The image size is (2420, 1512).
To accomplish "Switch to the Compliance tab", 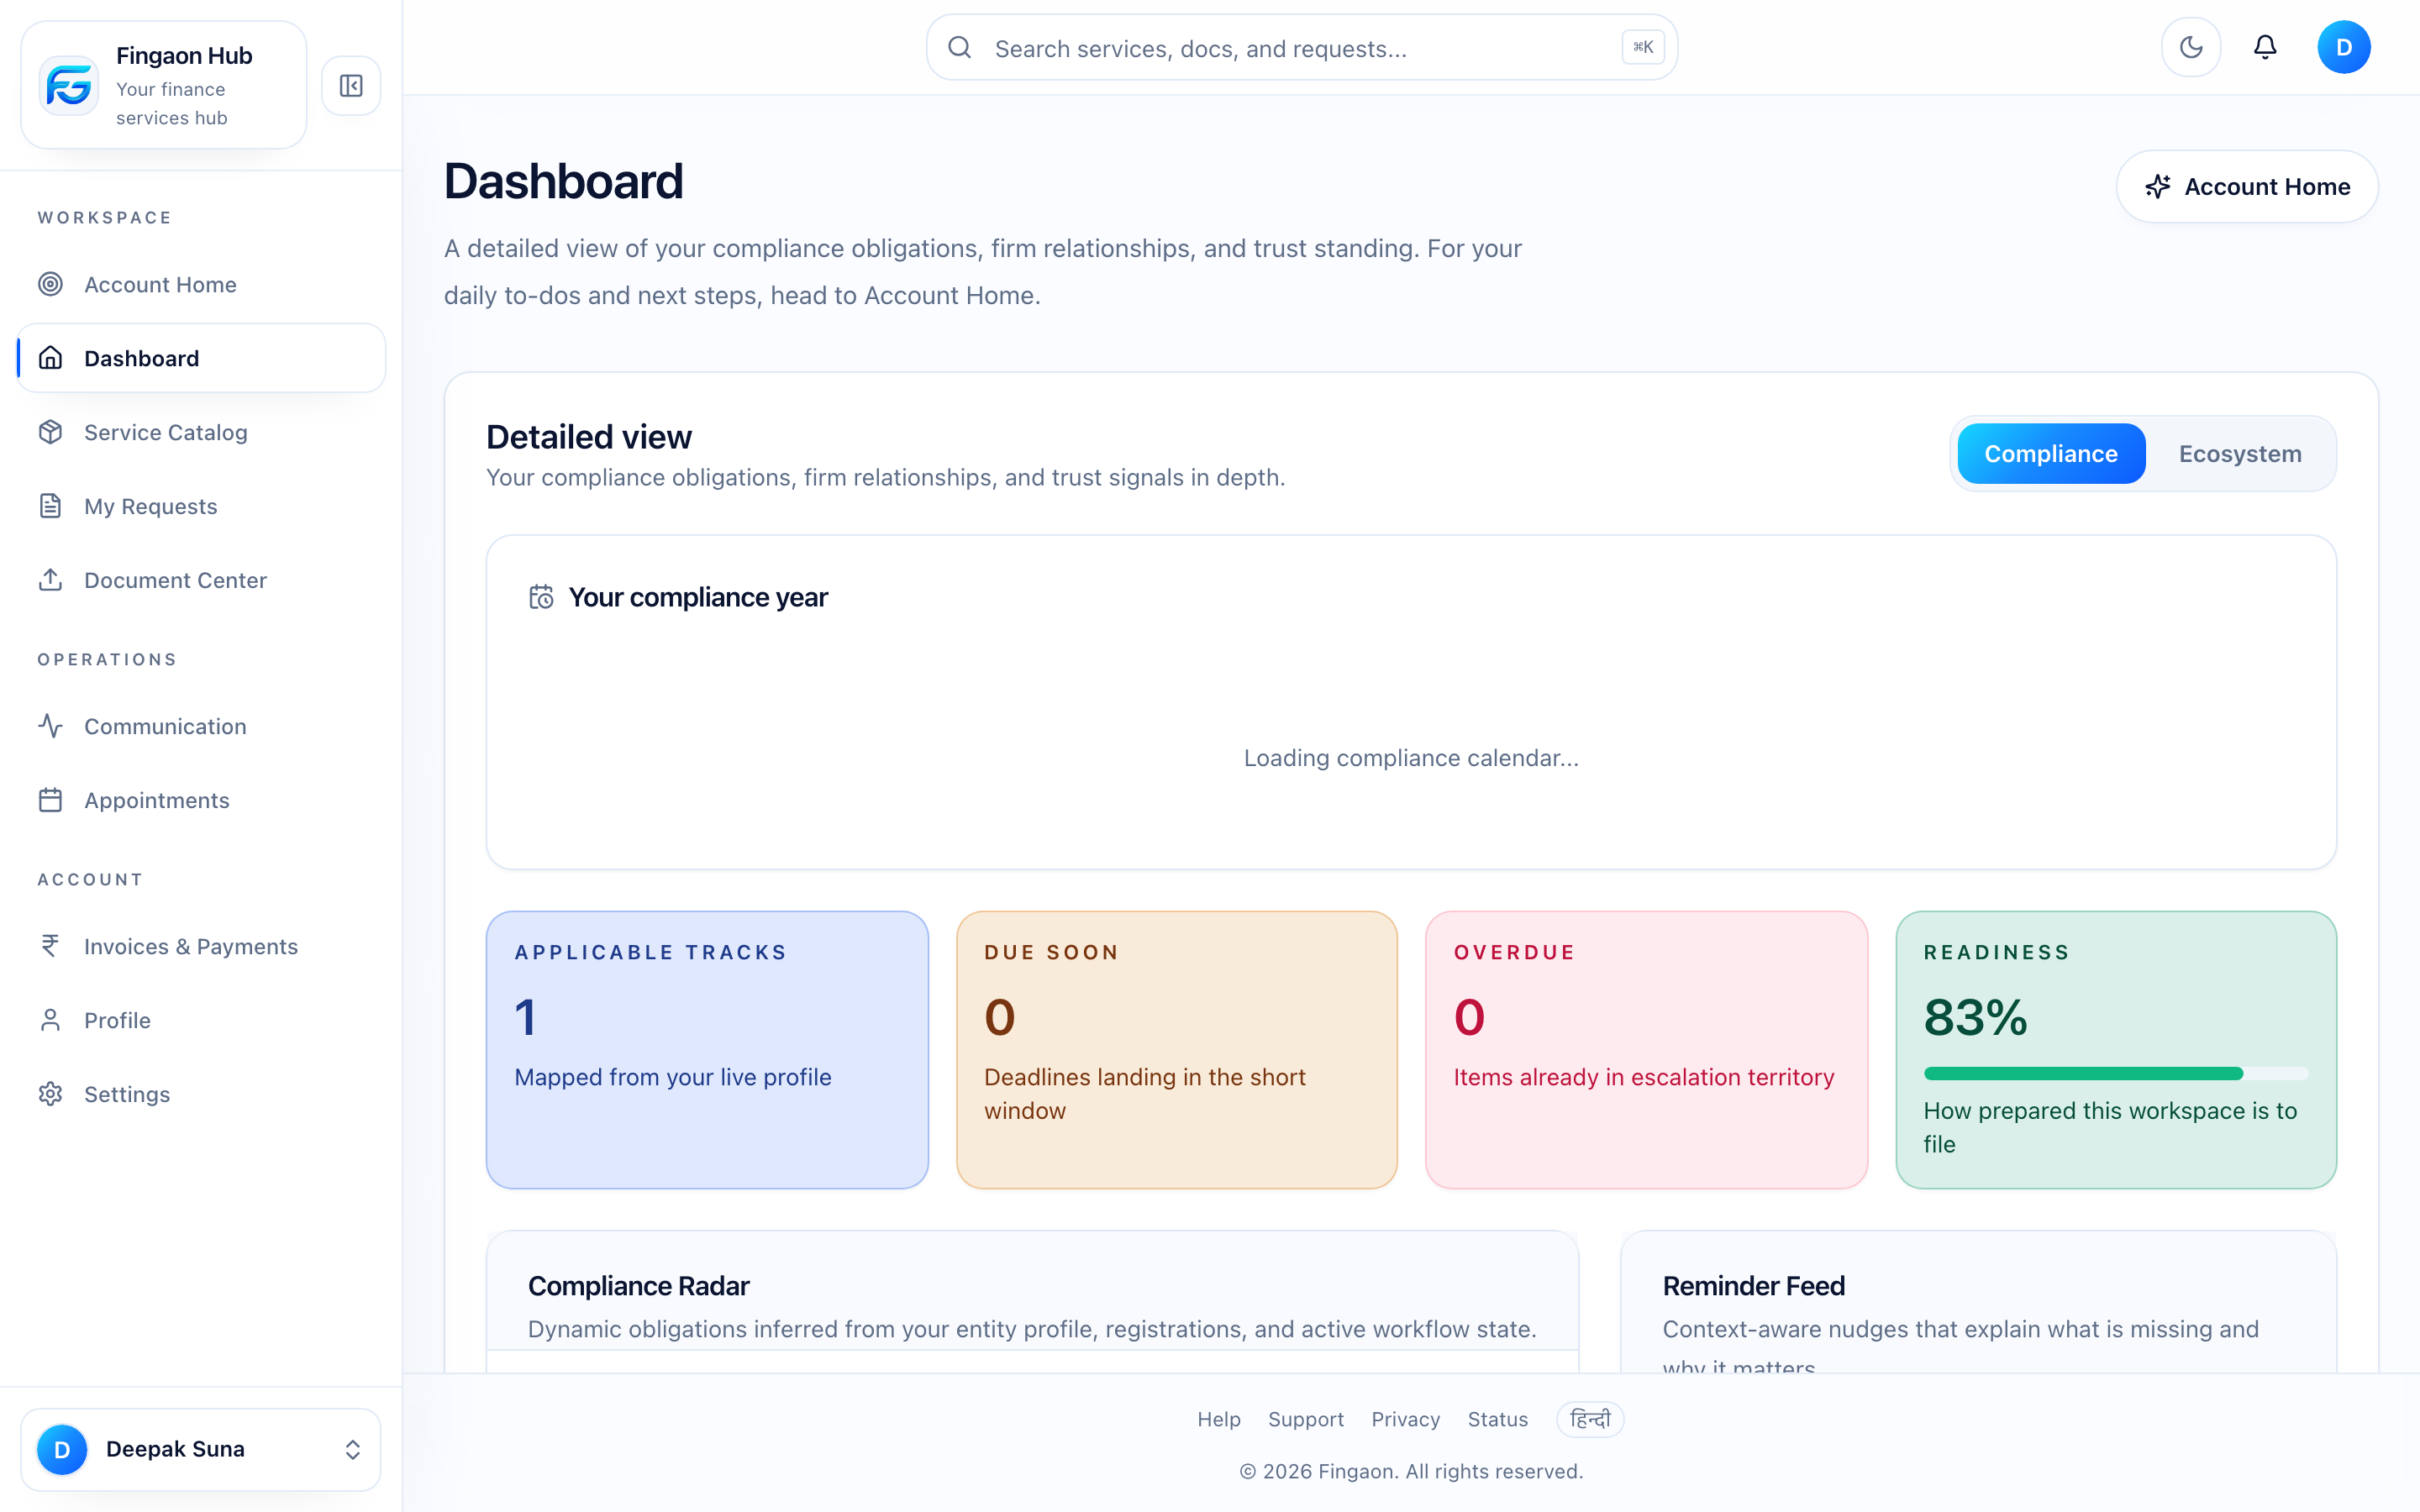I will coord(2051,454).
